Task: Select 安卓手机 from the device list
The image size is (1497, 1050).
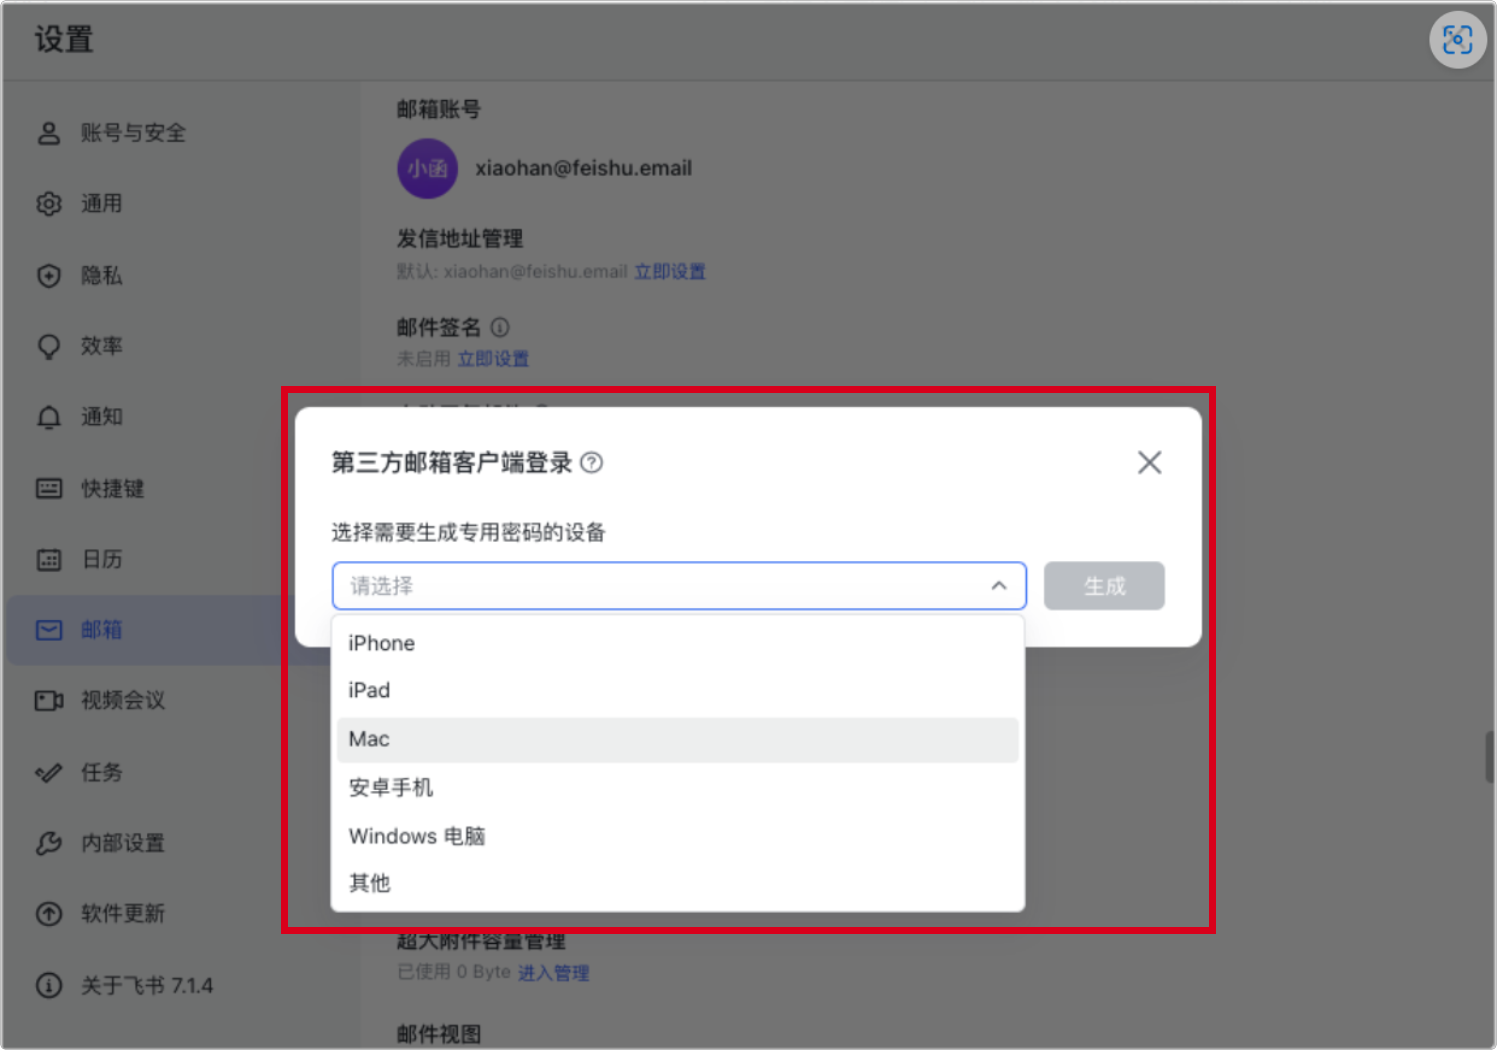Action: tap(391, 788)
